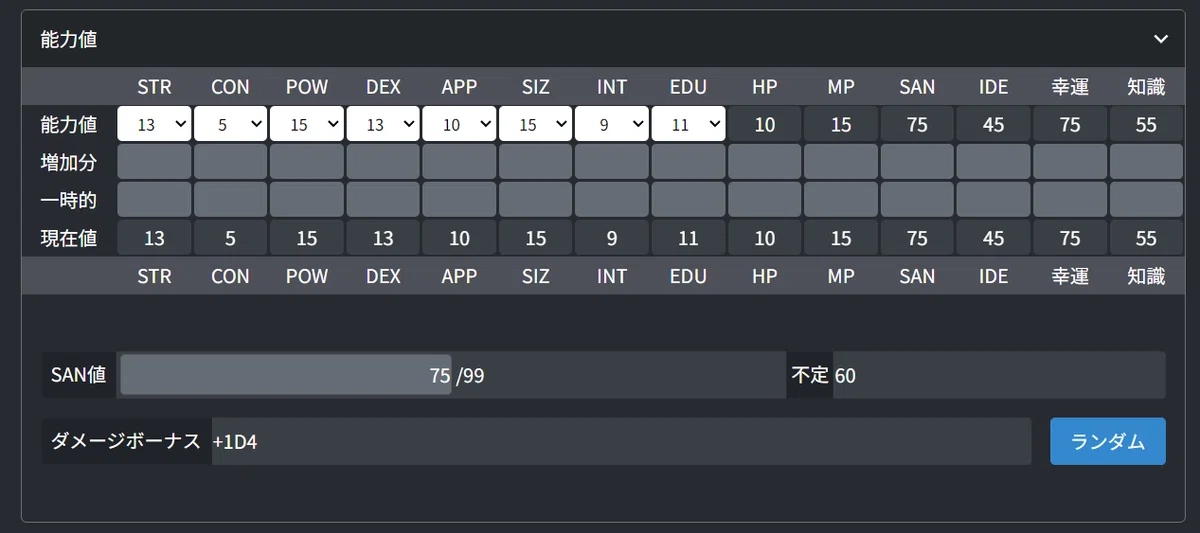Screen dimensions: 1200x533
Task: Click the ダメージボーナス +1D4 field
Action: click(x=620, y=441)
